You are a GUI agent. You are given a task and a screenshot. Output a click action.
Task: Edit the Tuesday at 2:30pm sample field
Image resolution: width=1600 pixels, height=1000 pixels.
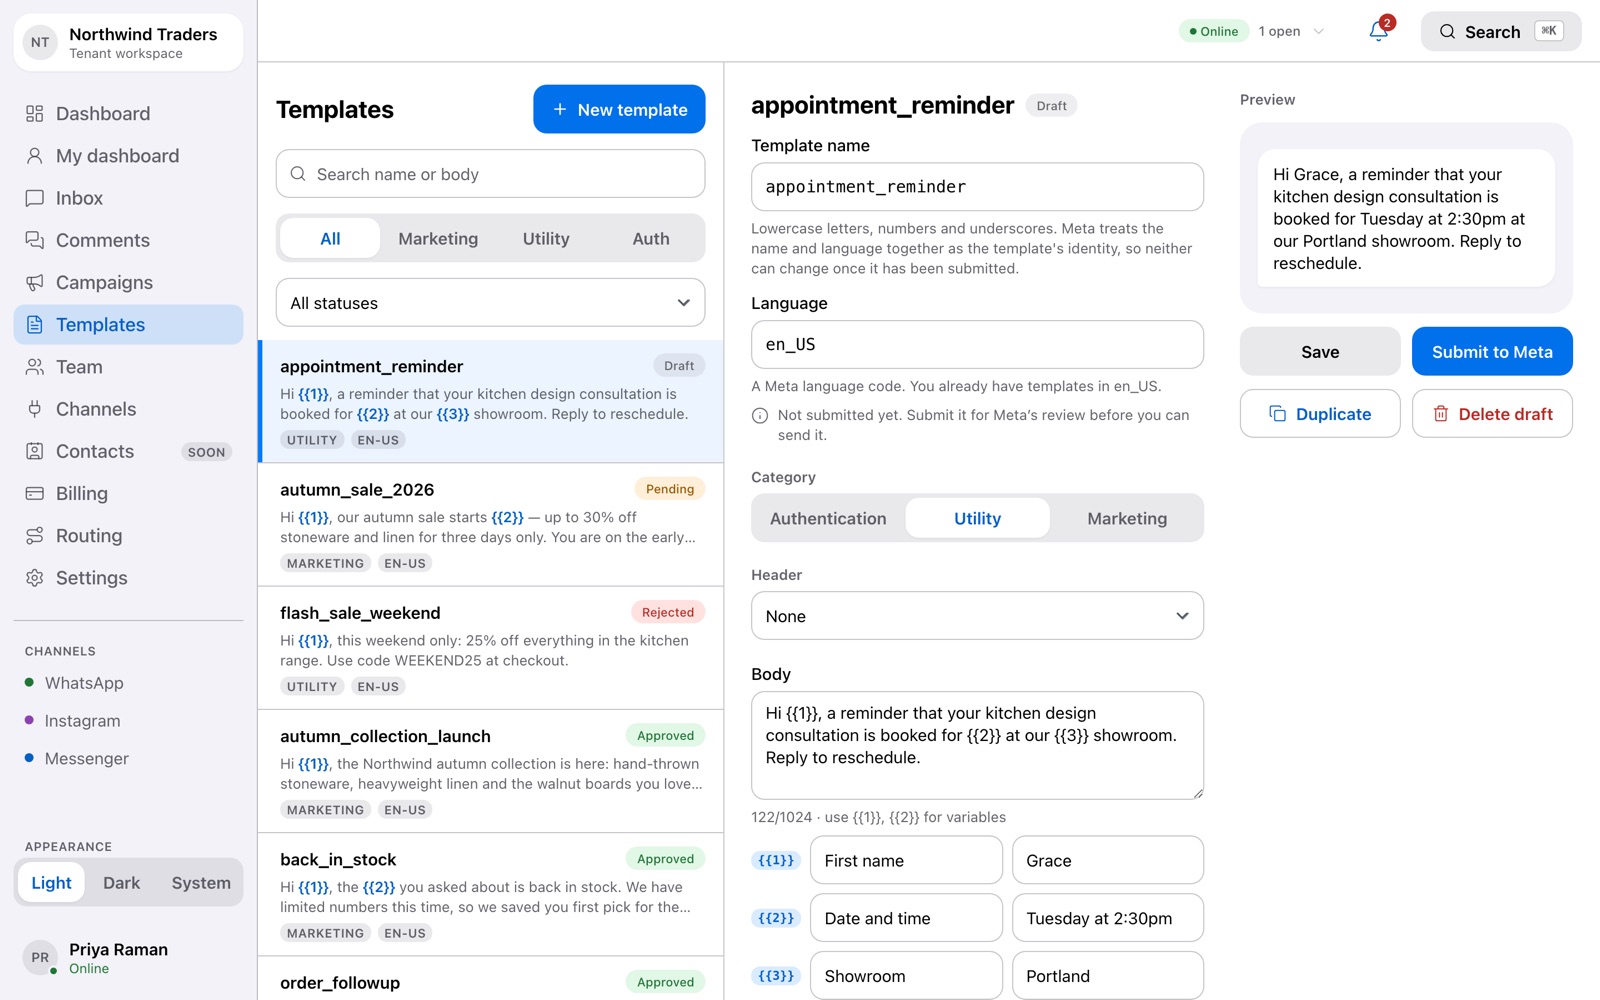[1108, 918]
